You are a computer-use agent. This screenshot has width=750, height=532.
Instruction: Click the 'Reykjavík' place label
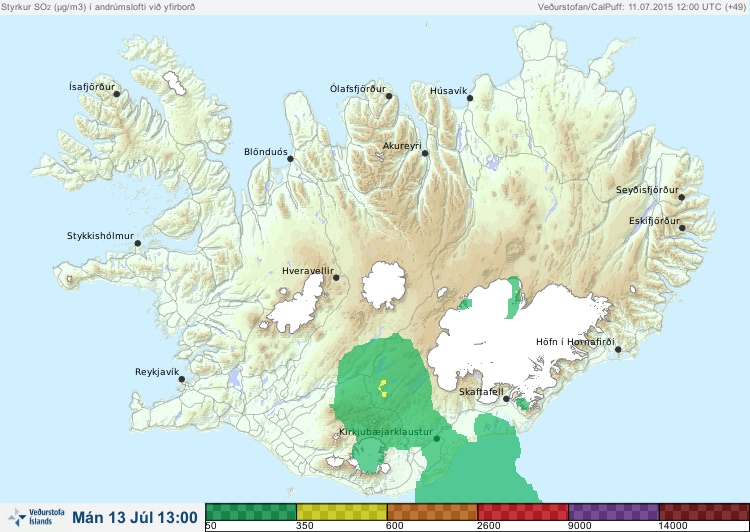click(x=157, y=372)
